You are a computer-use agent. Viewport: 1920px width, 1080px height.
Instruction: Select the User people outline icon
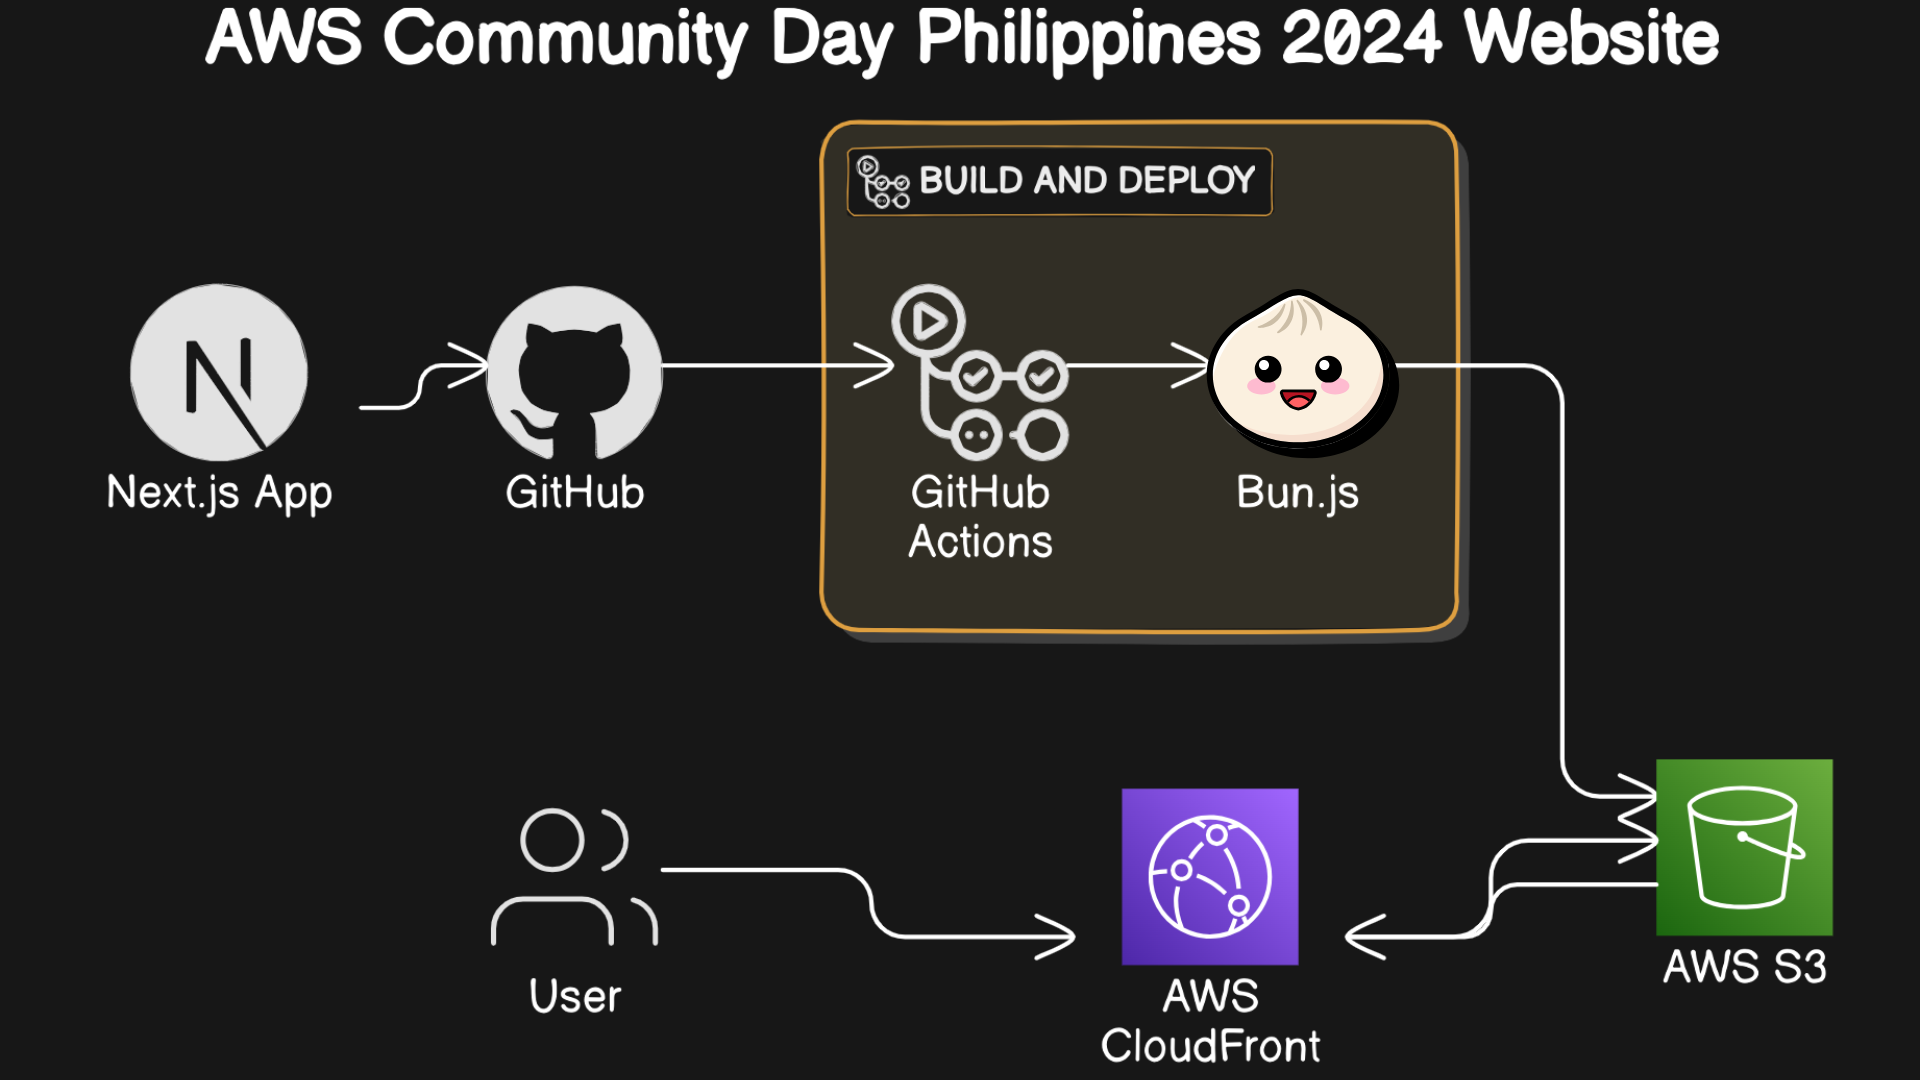[575, 877]
